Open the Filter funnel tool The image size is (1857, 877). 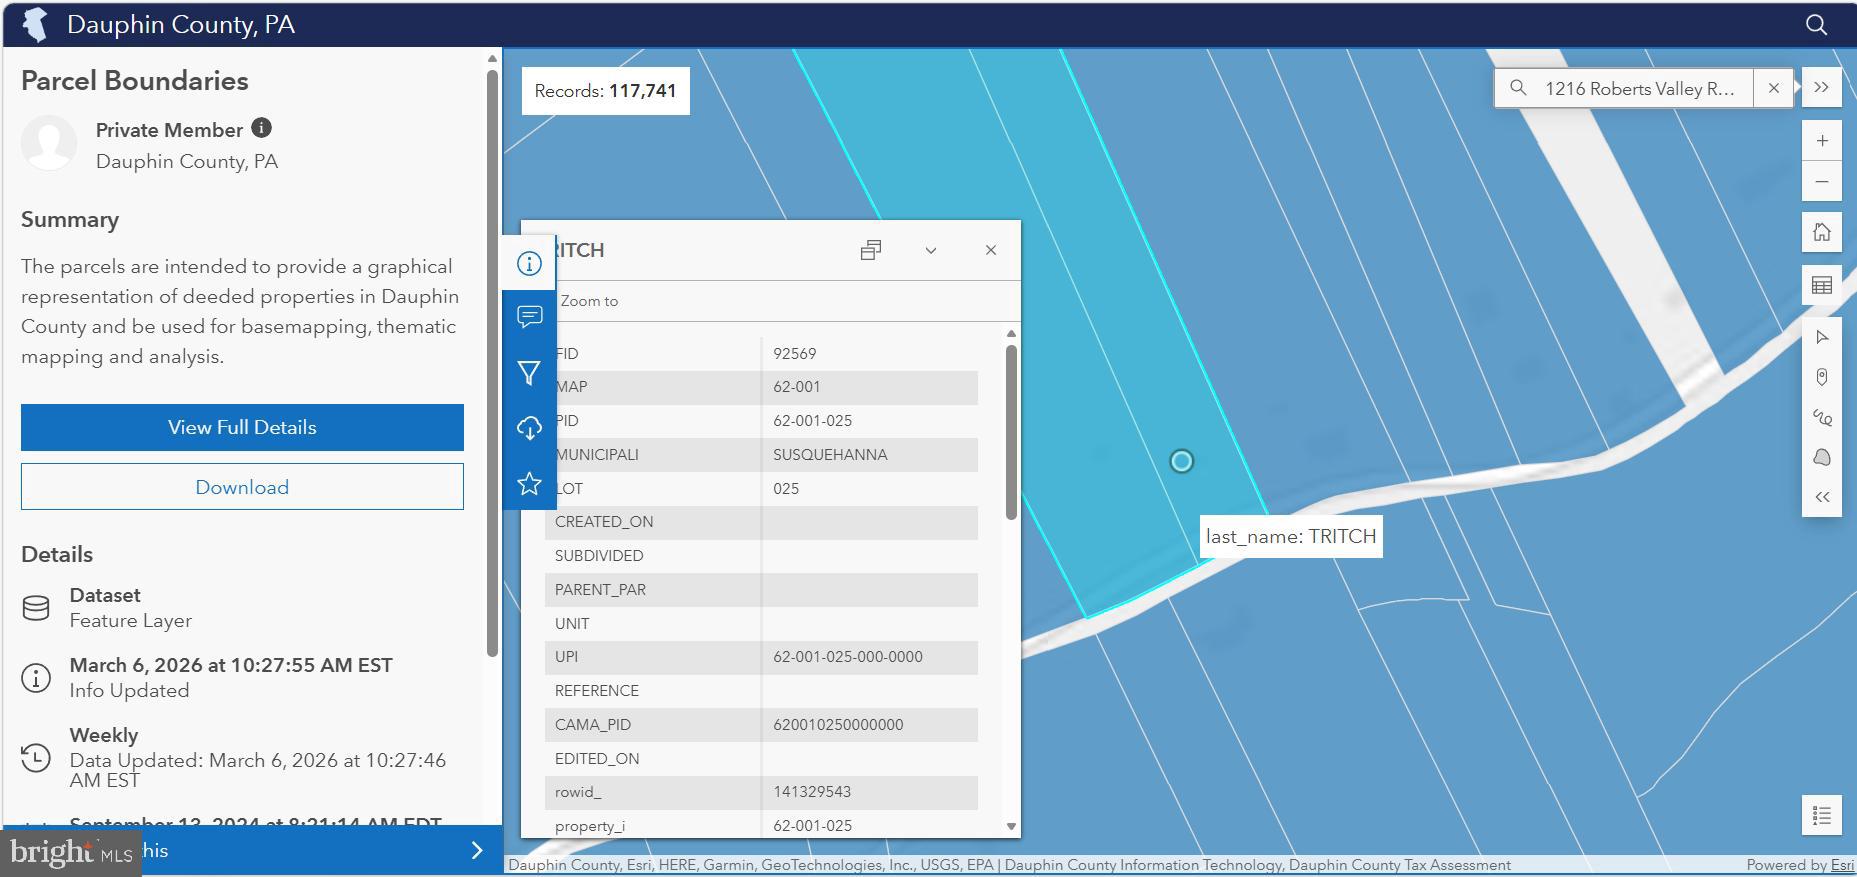point(529,373)
